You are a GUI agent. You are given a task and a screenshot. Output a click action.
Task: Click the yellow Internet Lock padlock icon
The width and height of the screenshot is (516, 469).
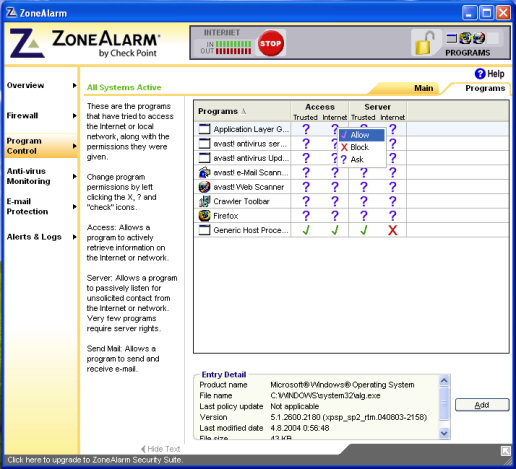point(424,43)
